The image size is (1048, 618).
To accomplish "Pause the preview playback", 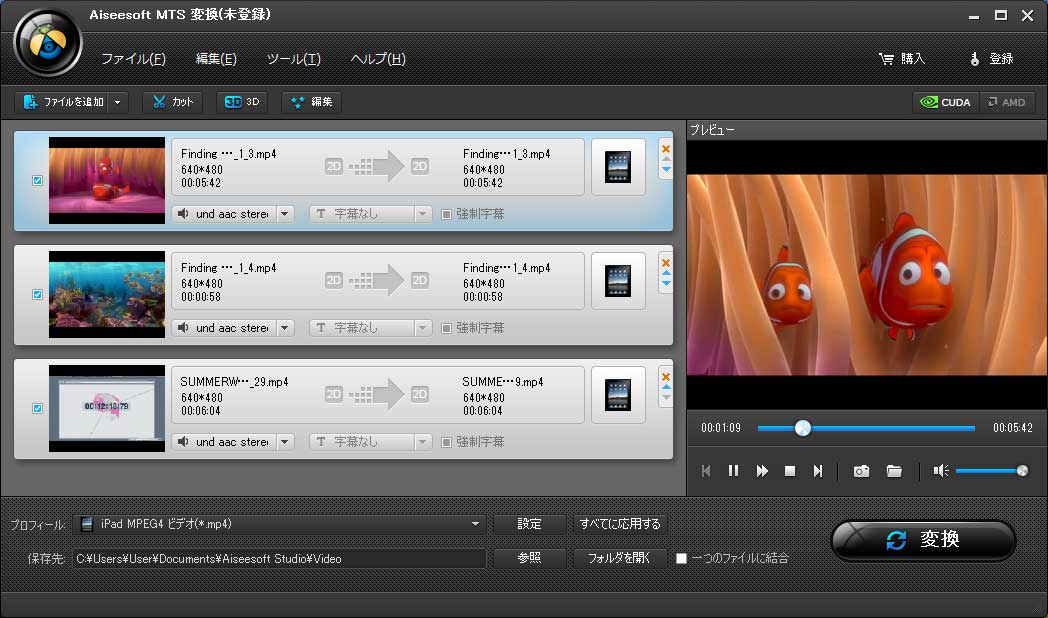I will tap(733, 471).
